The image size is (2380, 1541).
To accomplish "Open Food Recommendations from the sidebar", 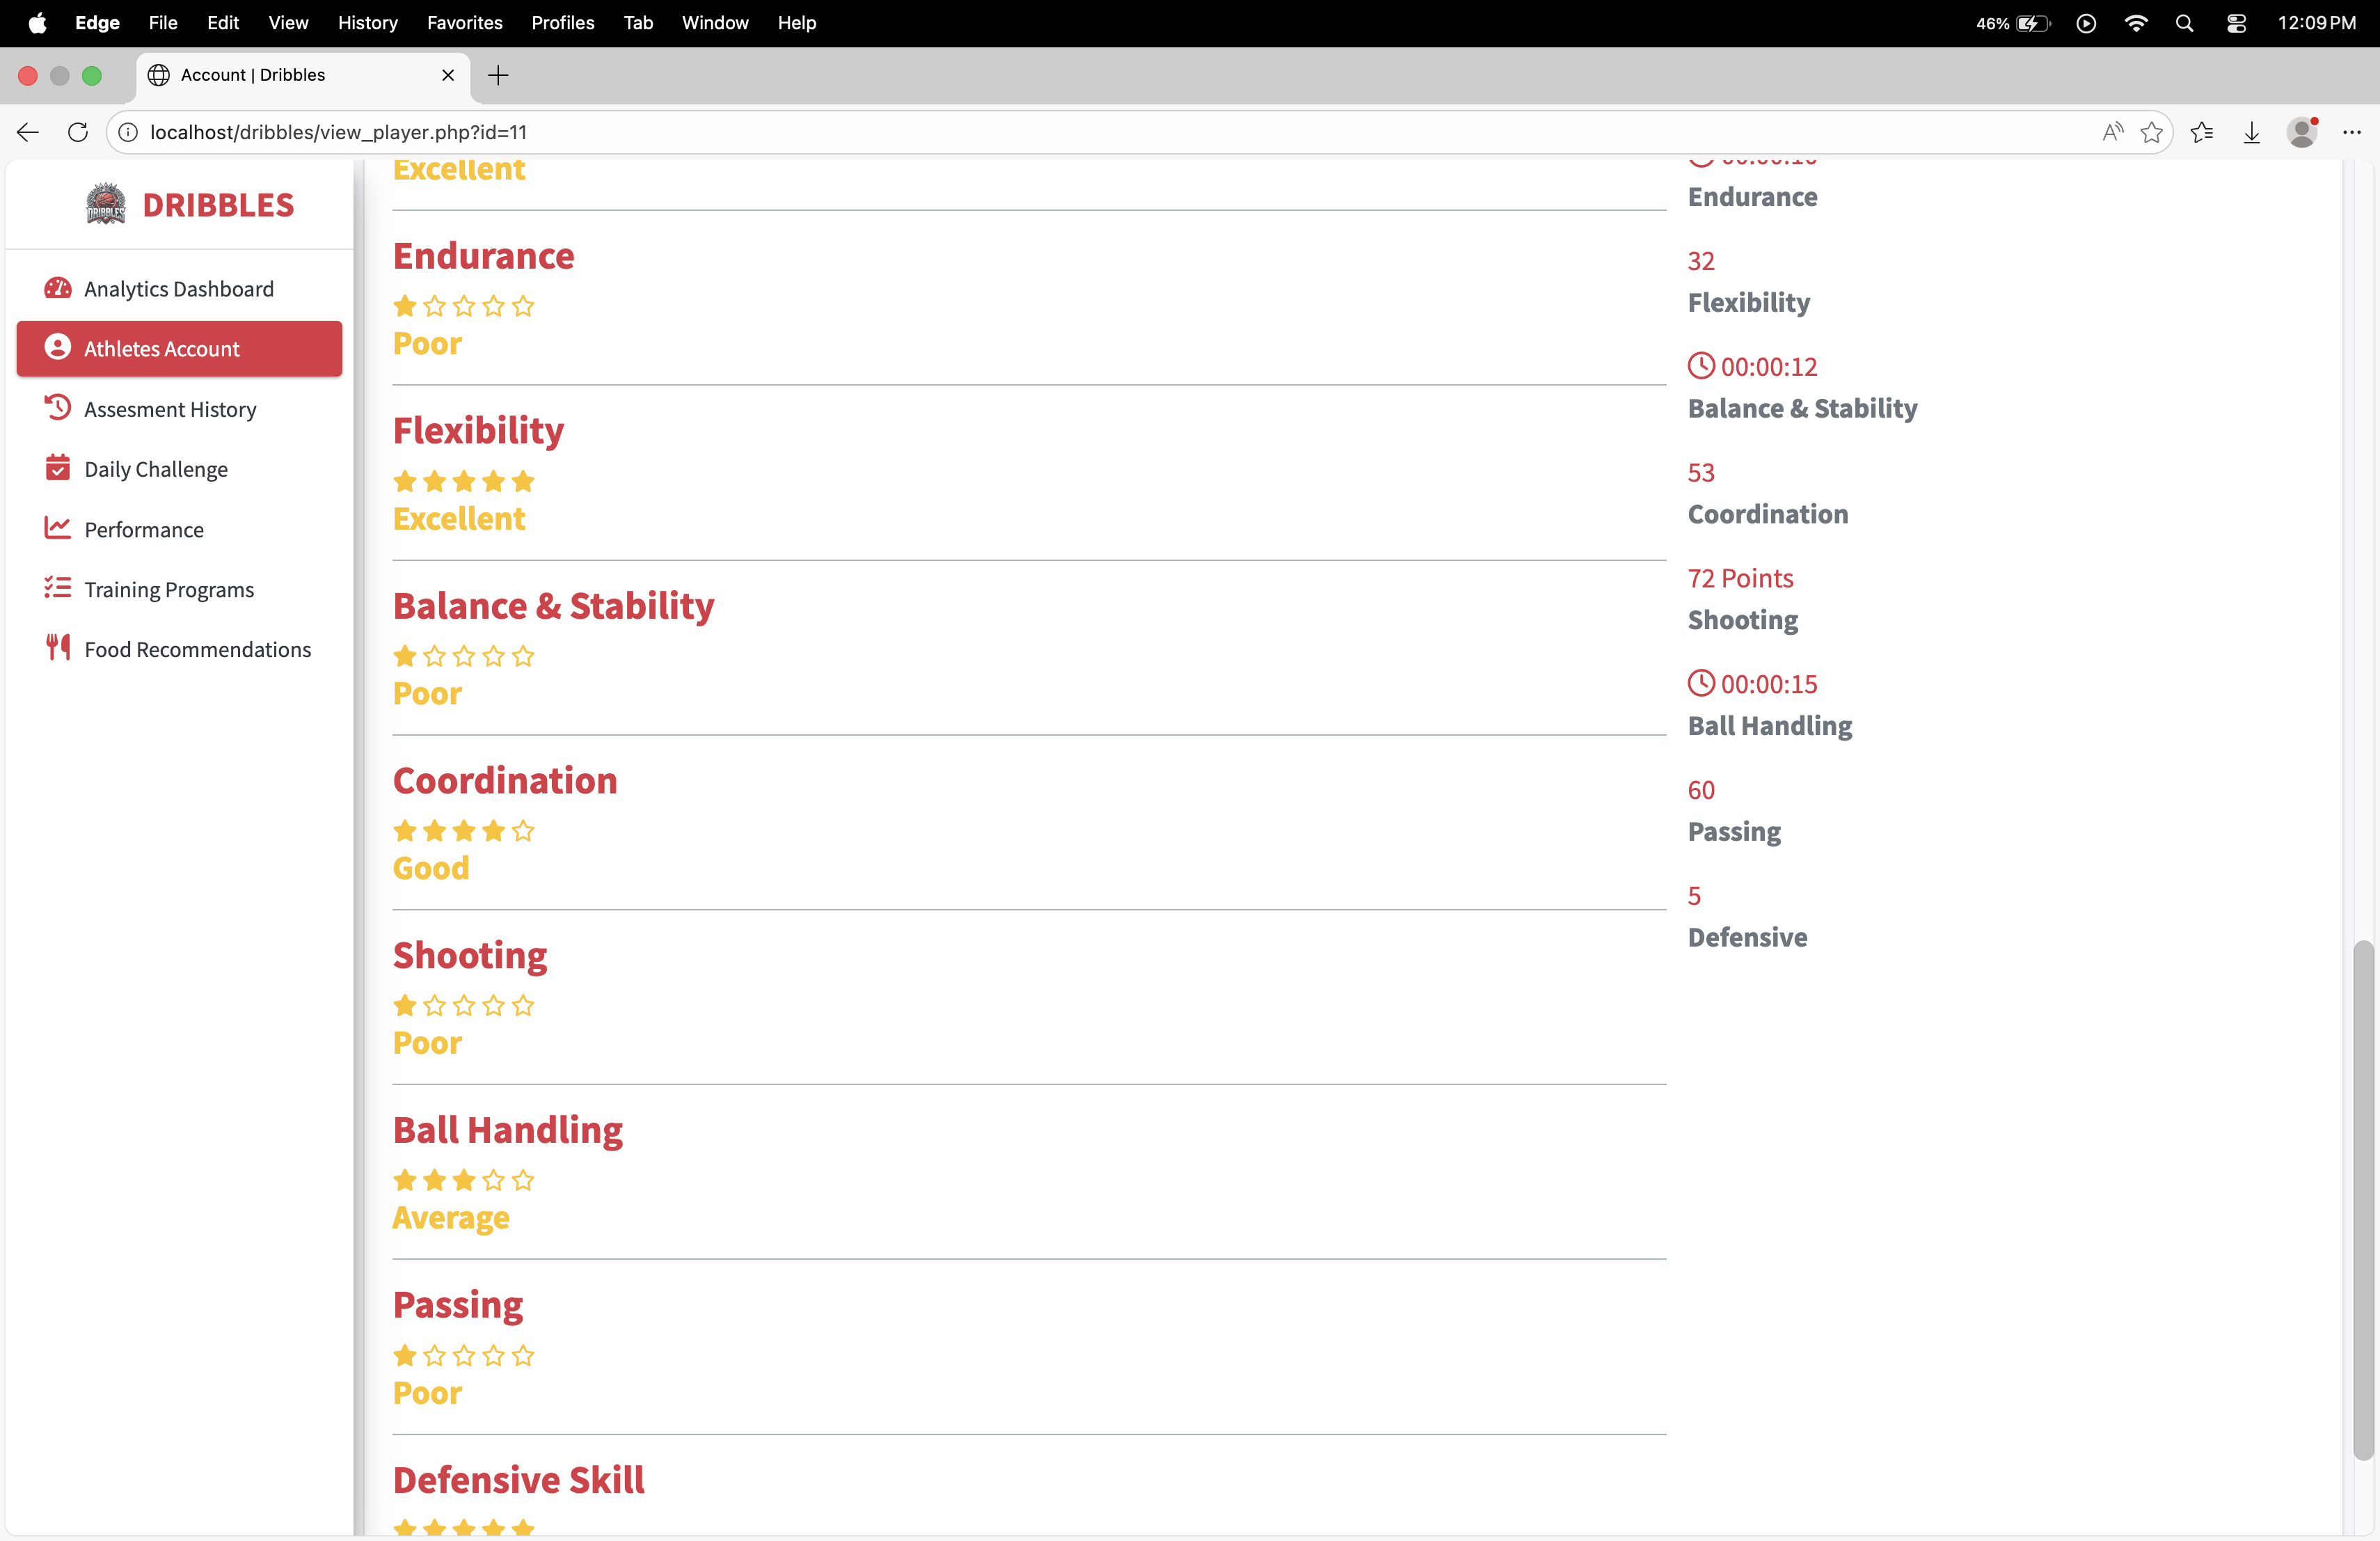I will pyautogui.click(x=197, y=649).
